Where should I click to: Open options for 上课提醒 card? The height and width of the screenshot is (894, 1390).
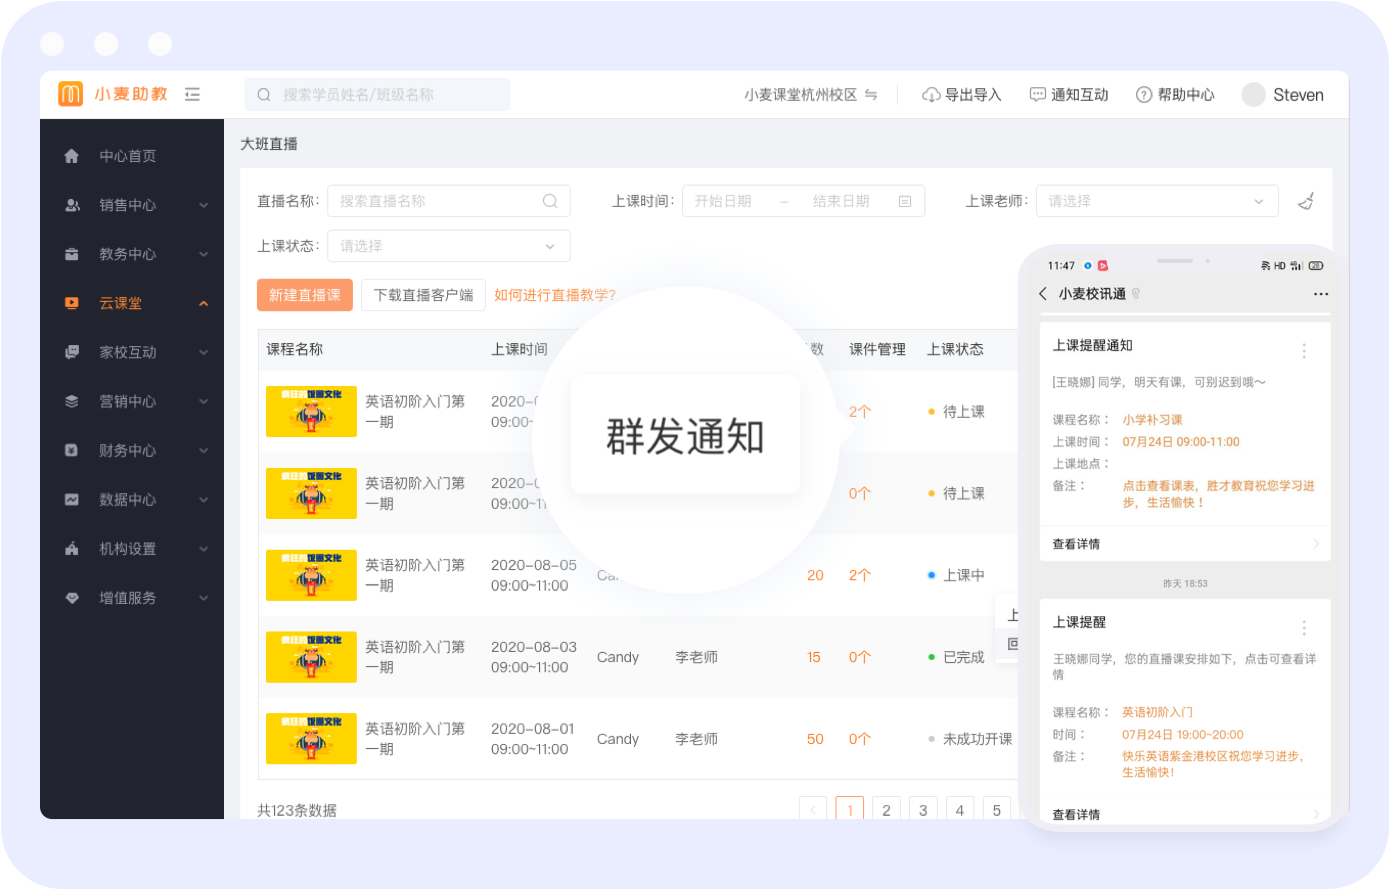click(x=1304, y=628)
